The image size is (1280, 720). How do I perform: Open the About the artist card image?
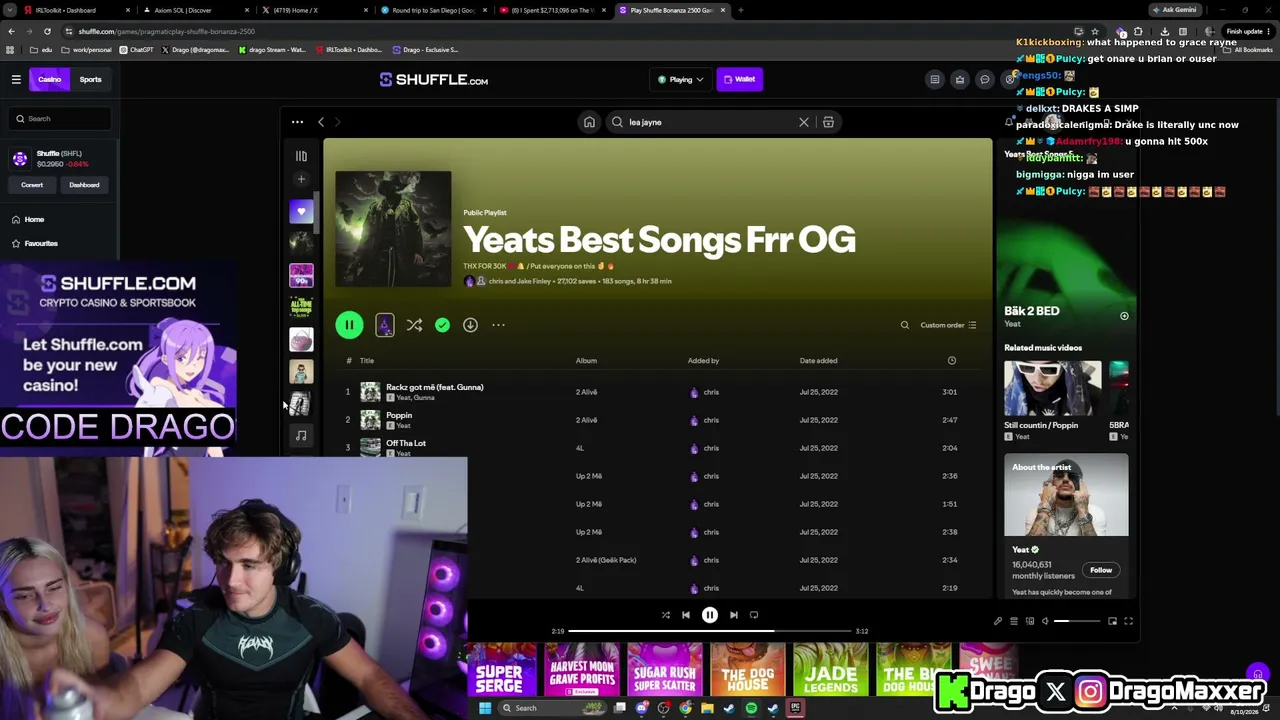tap(1066, 495)
